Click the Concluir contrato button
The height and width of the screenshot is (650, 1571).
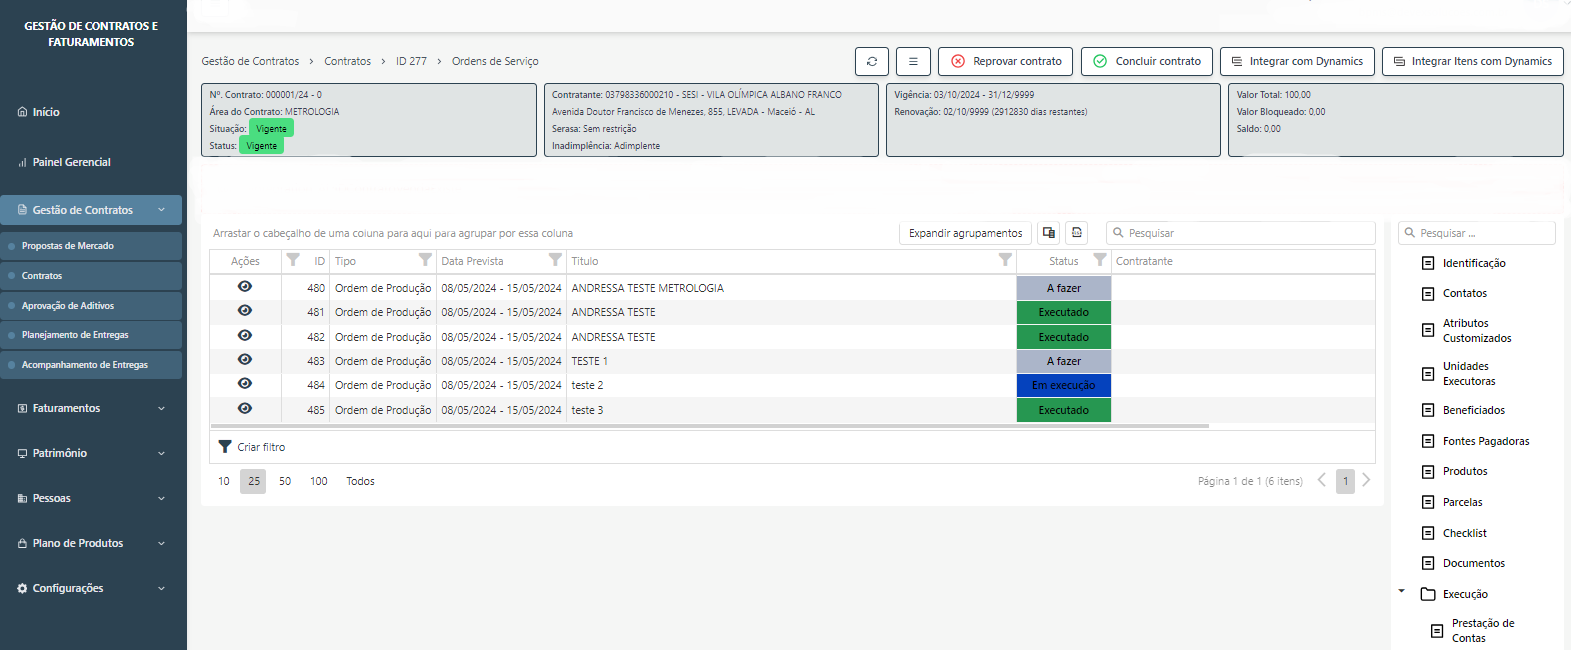tap(1147, 61)
